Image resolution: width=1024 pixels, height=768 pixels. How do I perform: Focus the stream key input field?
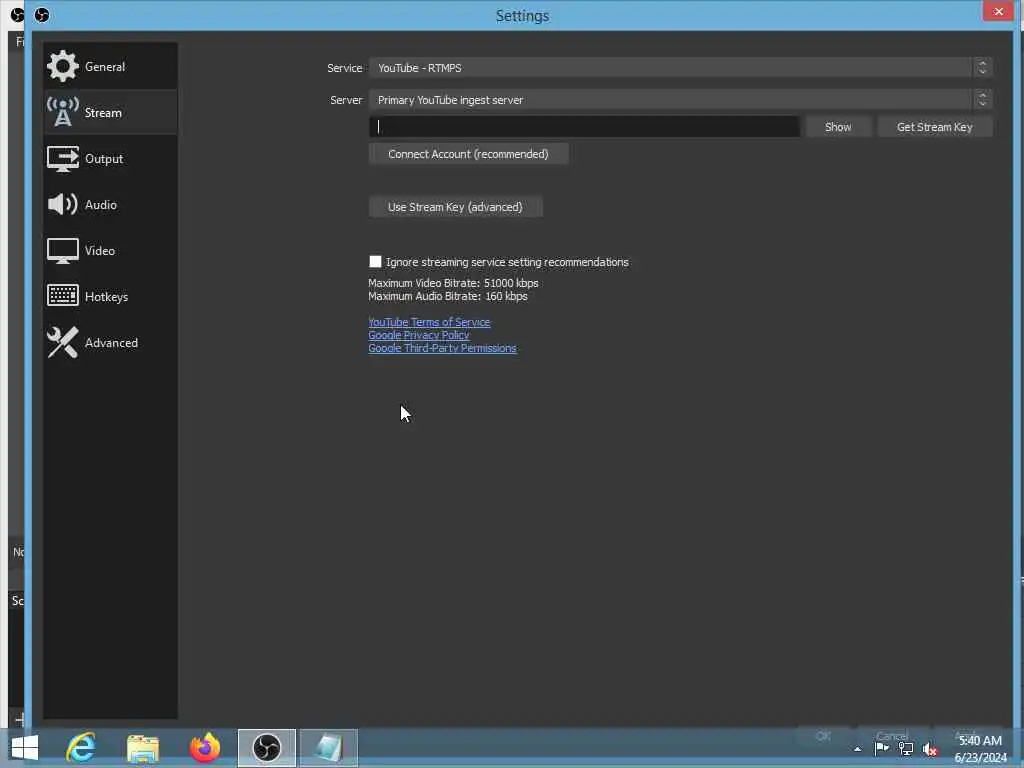pyautogui.click(x=584, y=127)
